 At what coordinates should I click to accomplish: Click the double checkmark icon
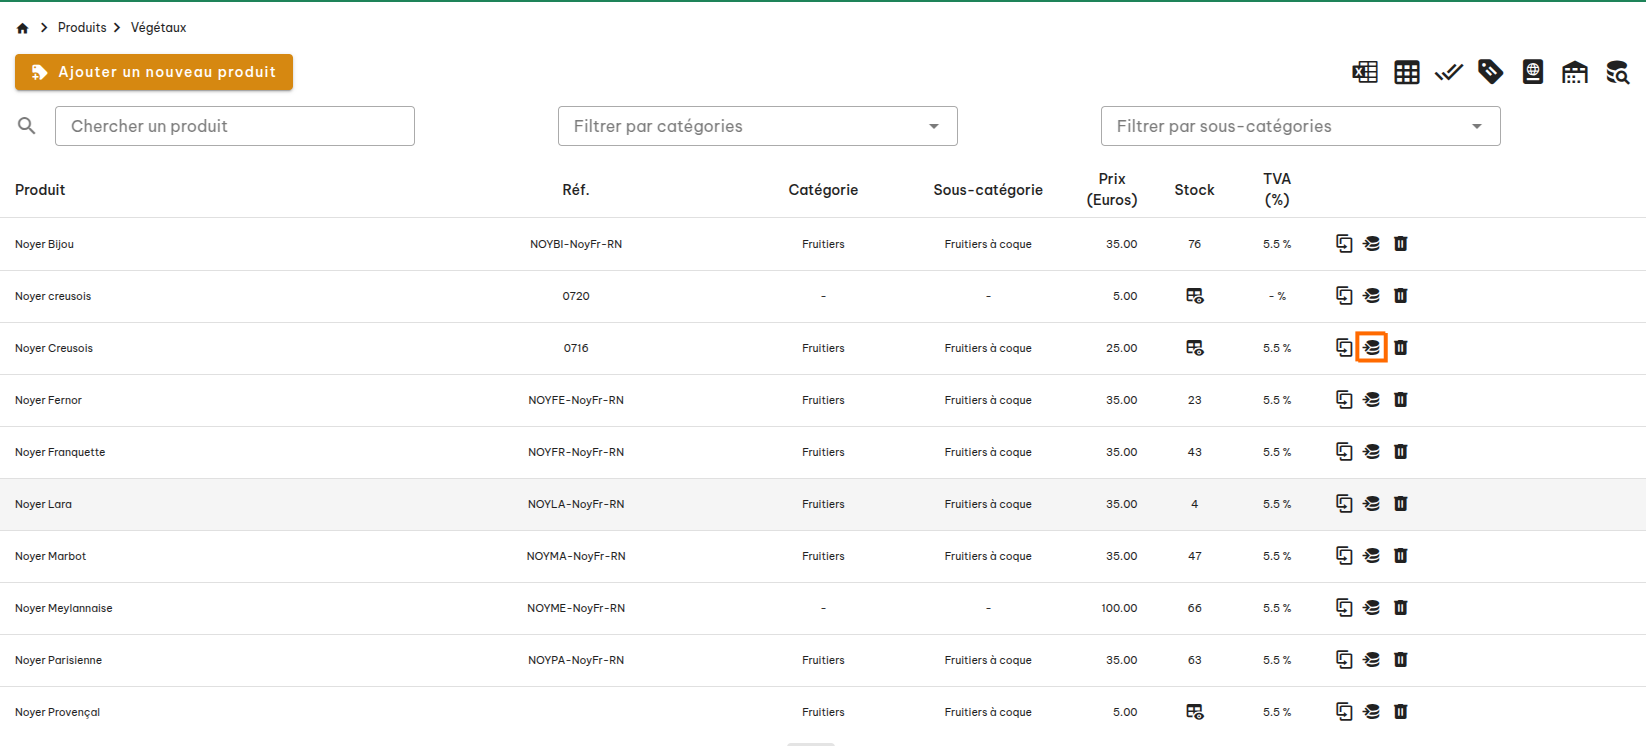(1449, 72)
